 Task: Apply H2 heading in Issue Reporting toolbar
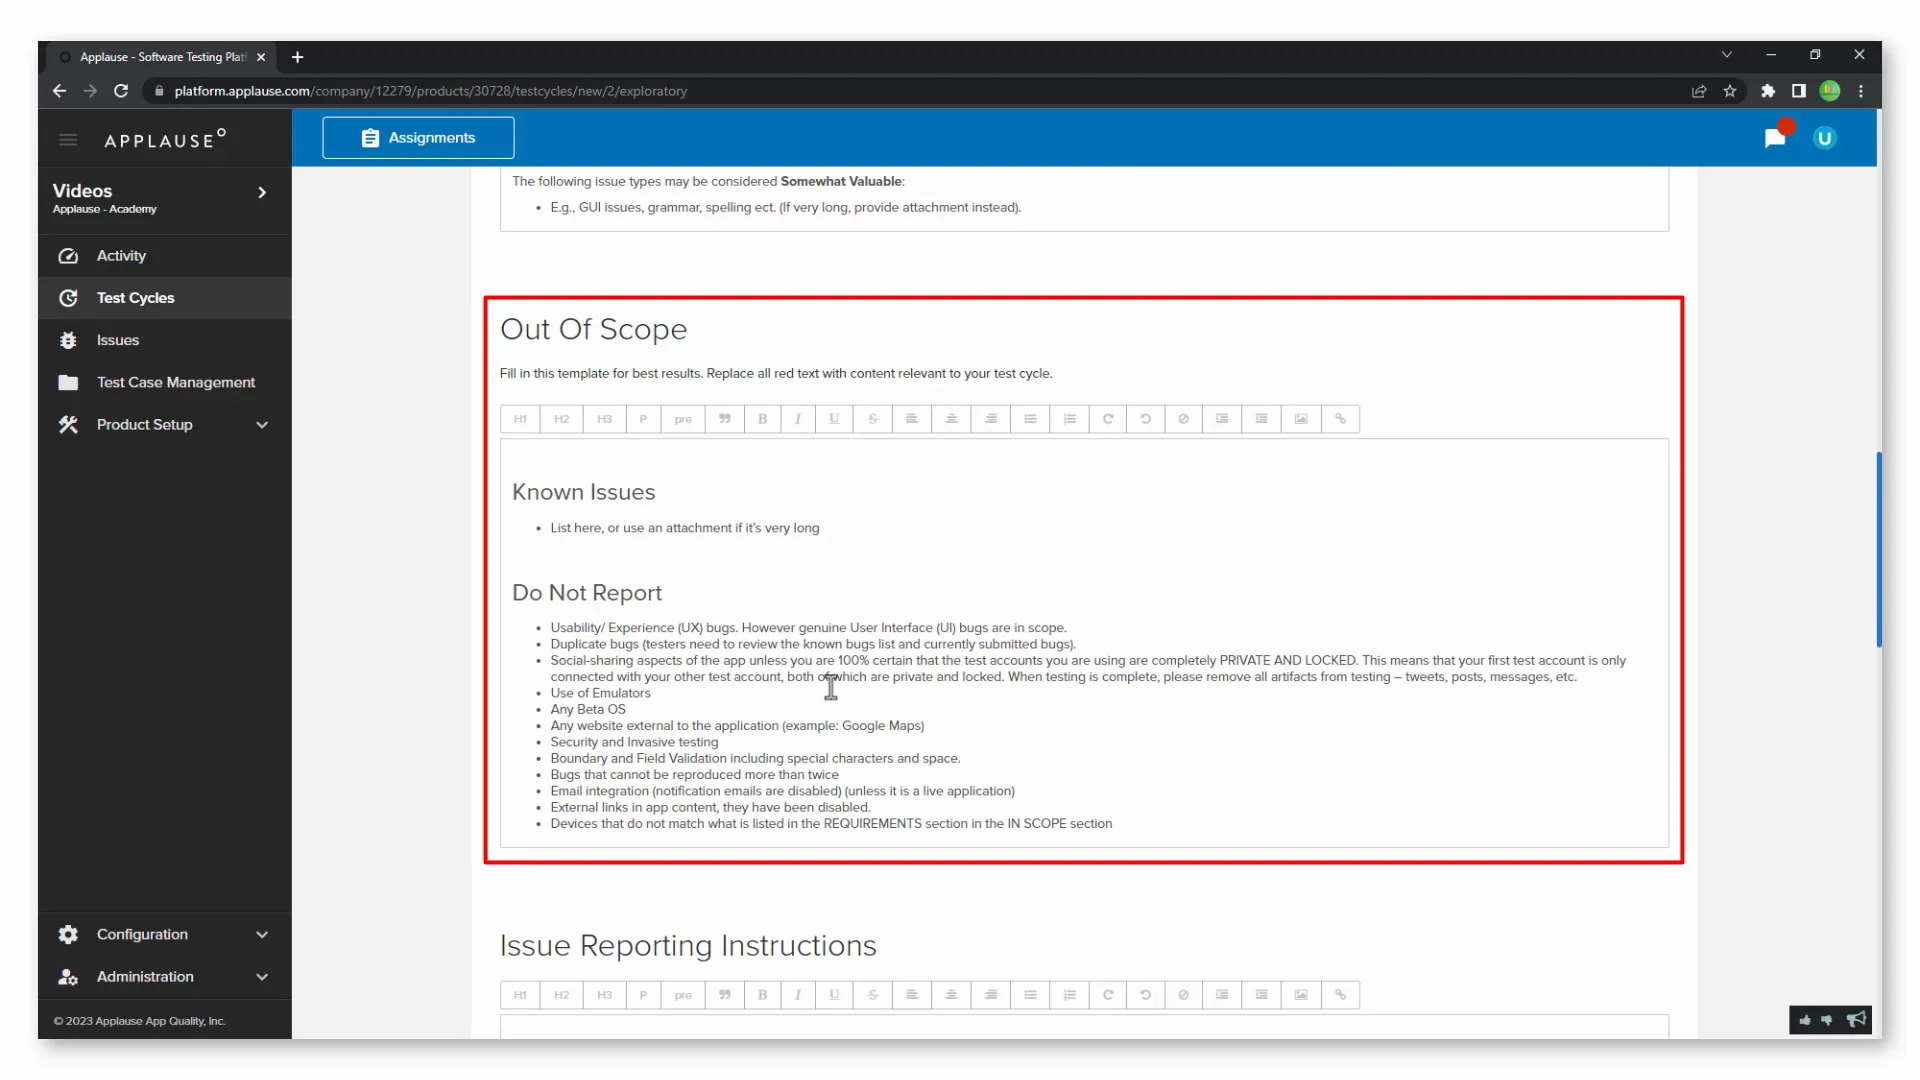point(561,995)
